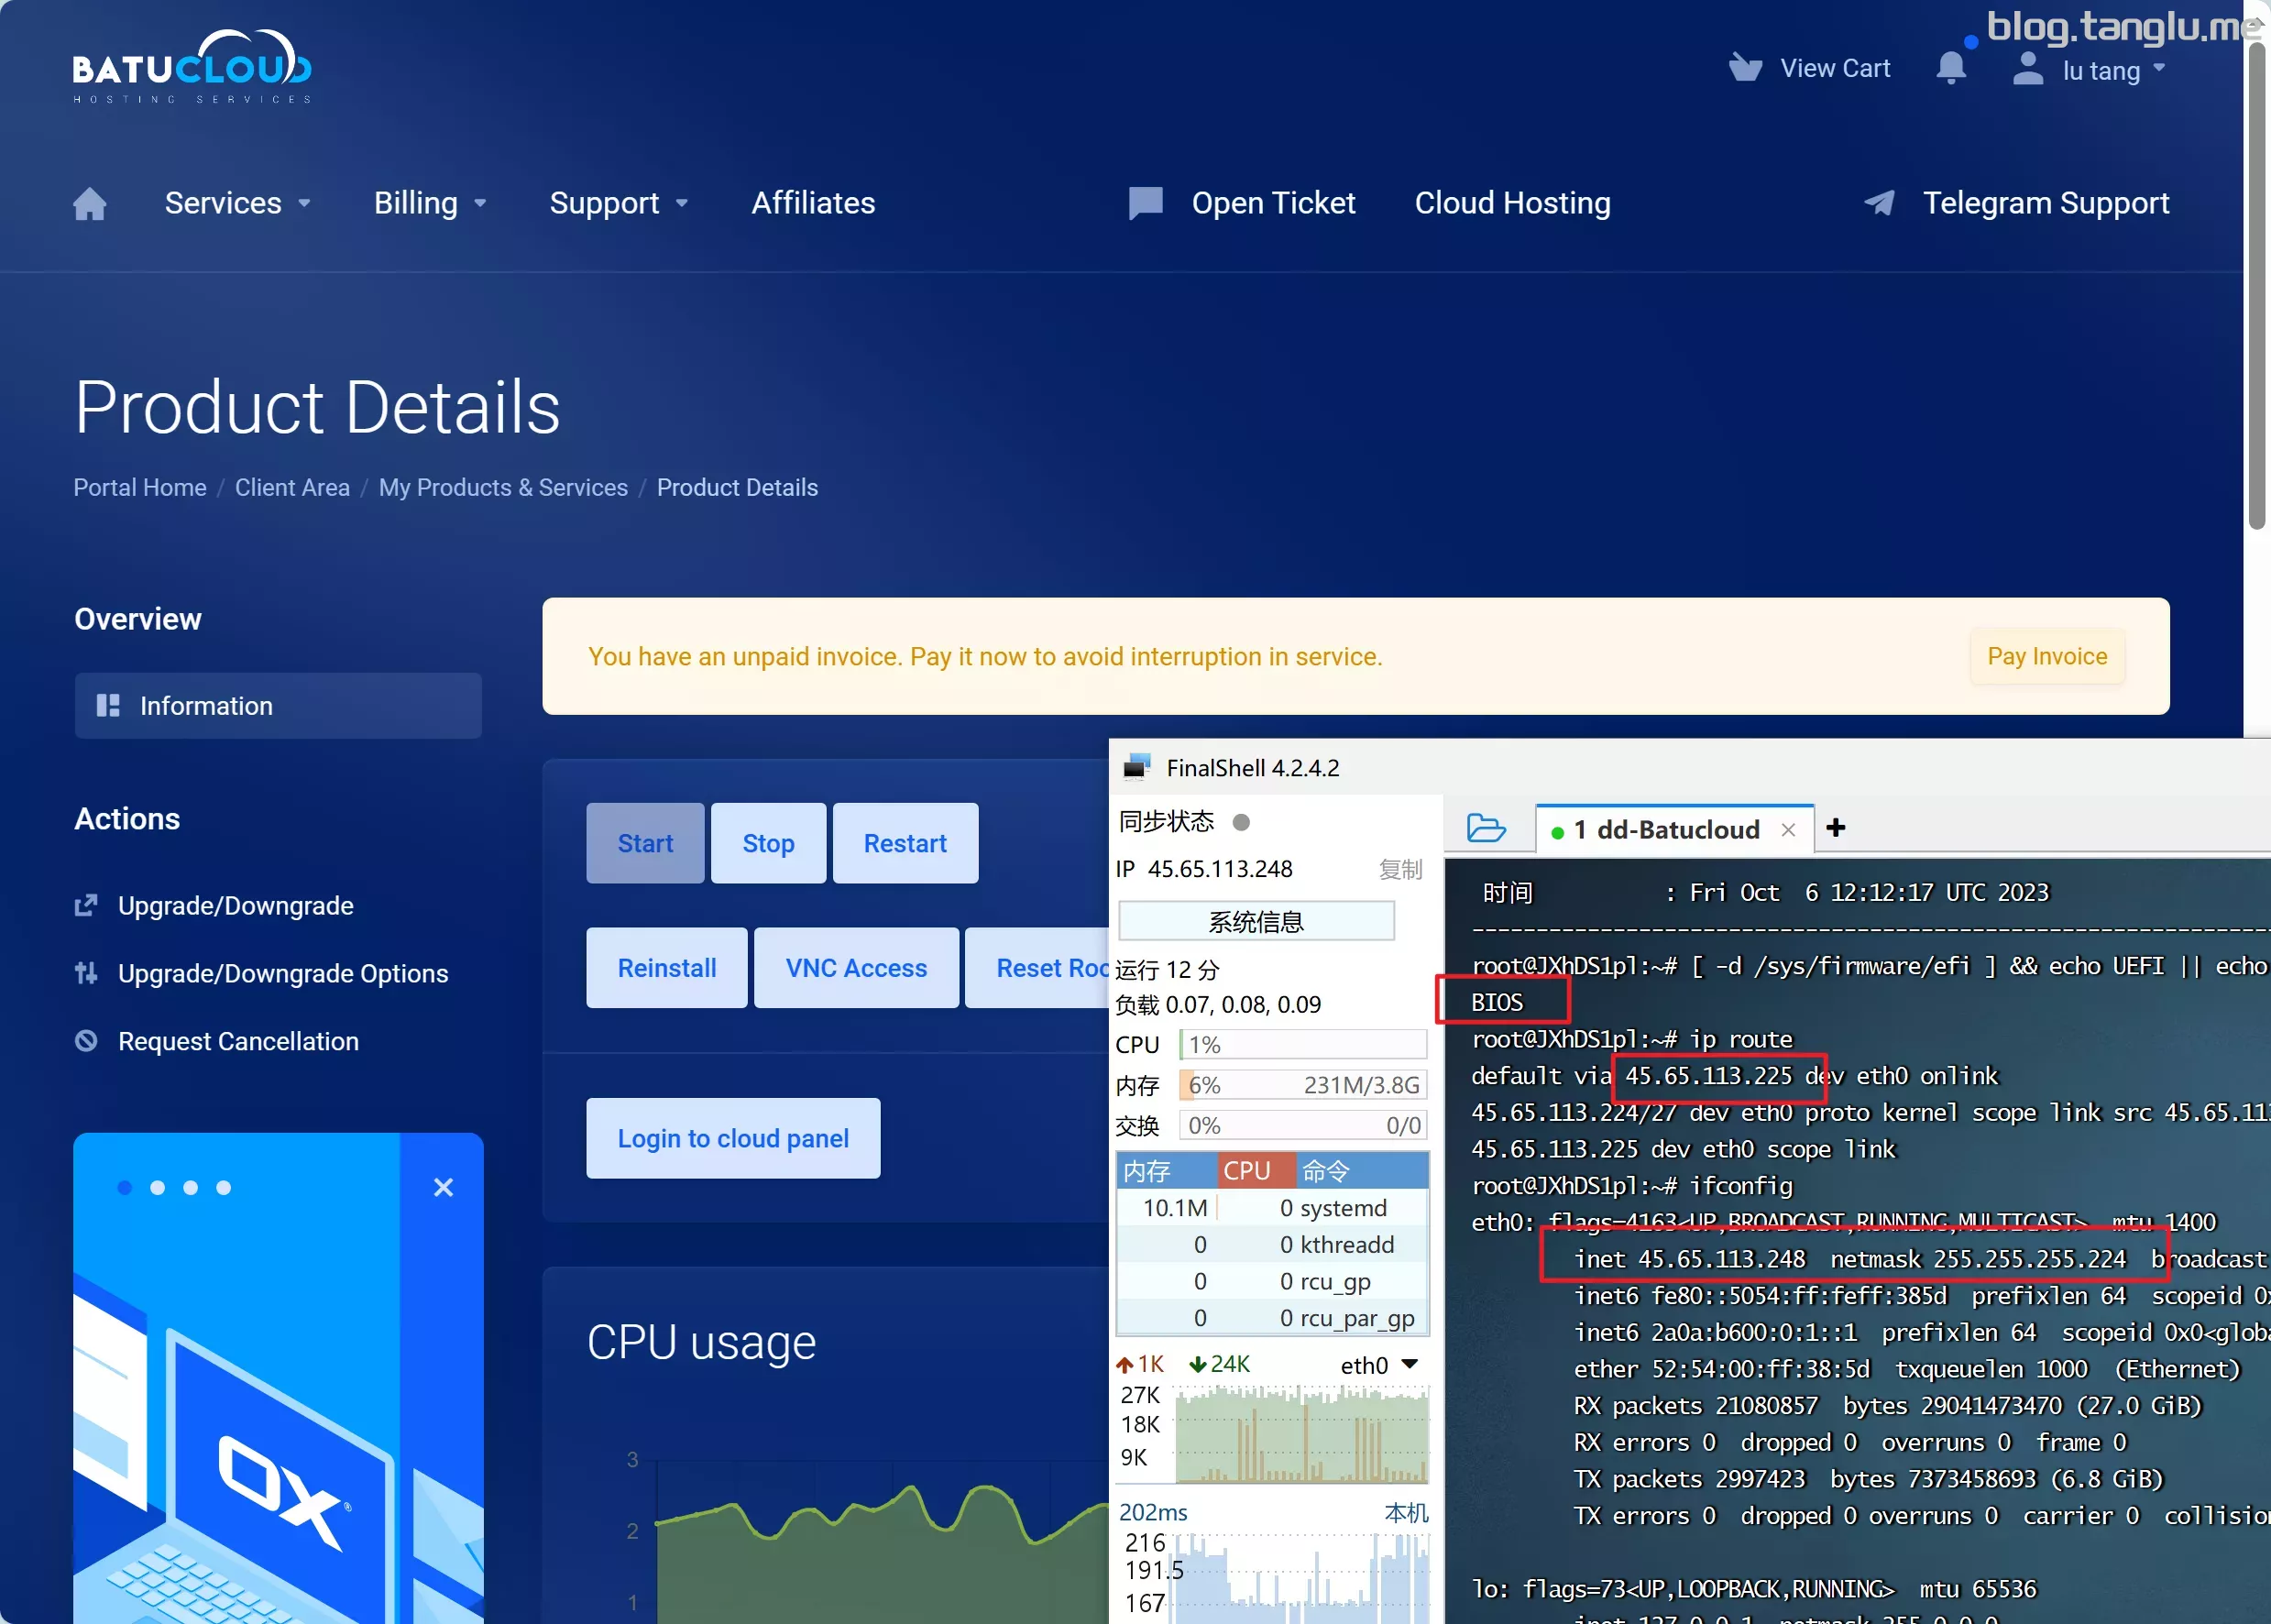The image size is (2271, 1624).
Task: Close the OX promo banner
Action: (x=443, y=1187)
